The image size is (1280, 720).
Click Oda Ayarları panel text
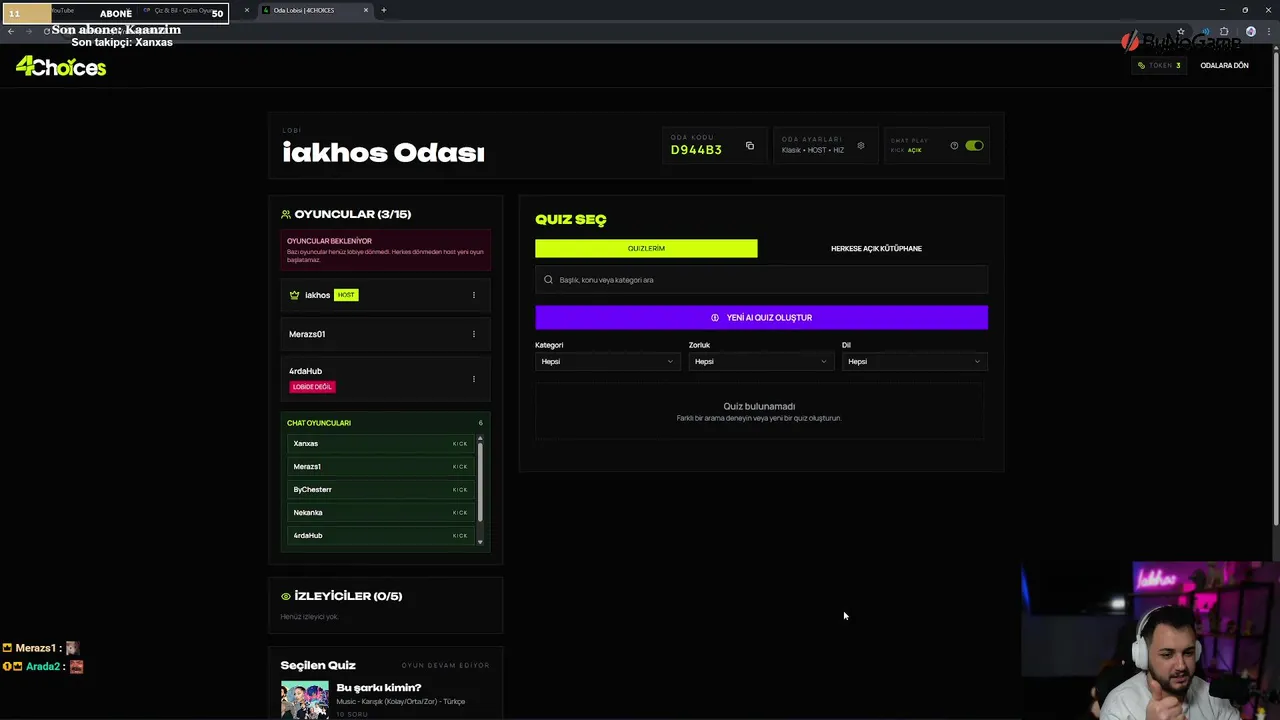(812, 145)
